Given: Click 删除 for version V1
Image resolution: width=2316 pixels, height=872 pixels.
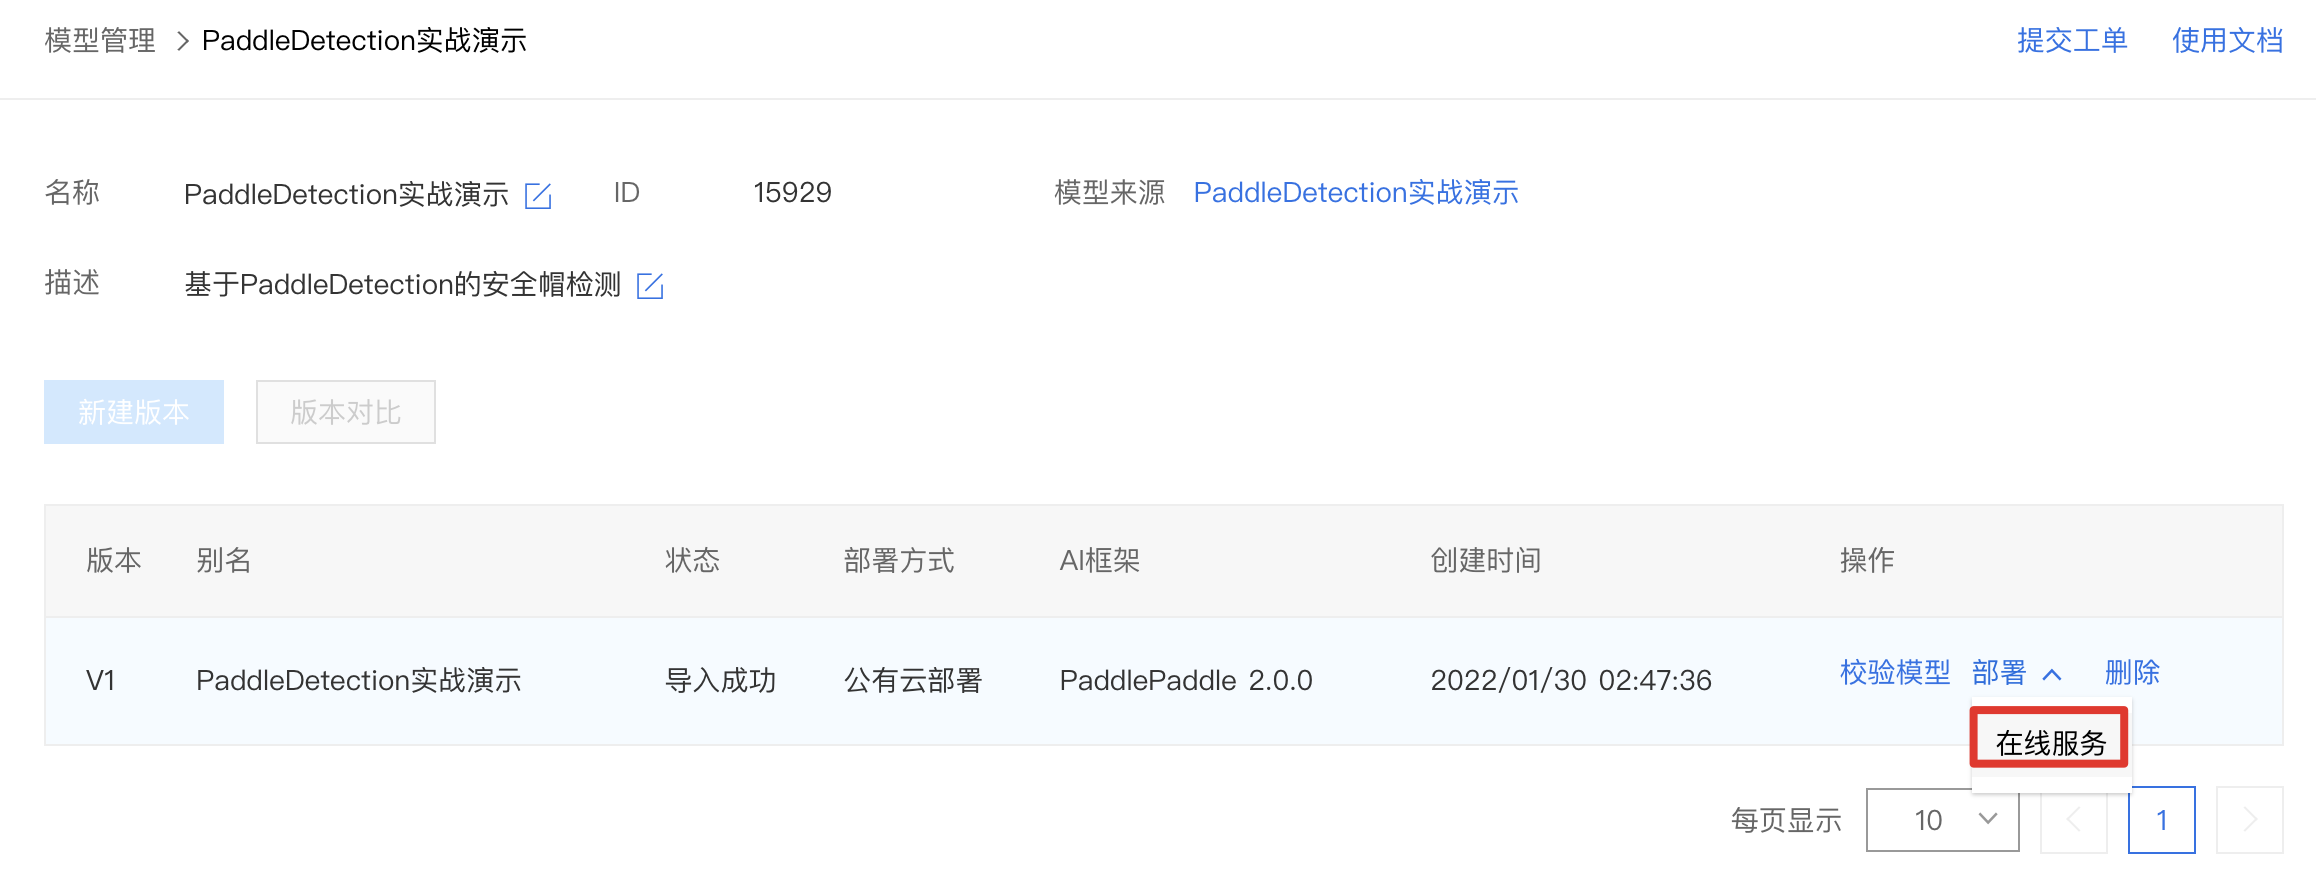Looking at the screenshot, I should pos(2132,672).
